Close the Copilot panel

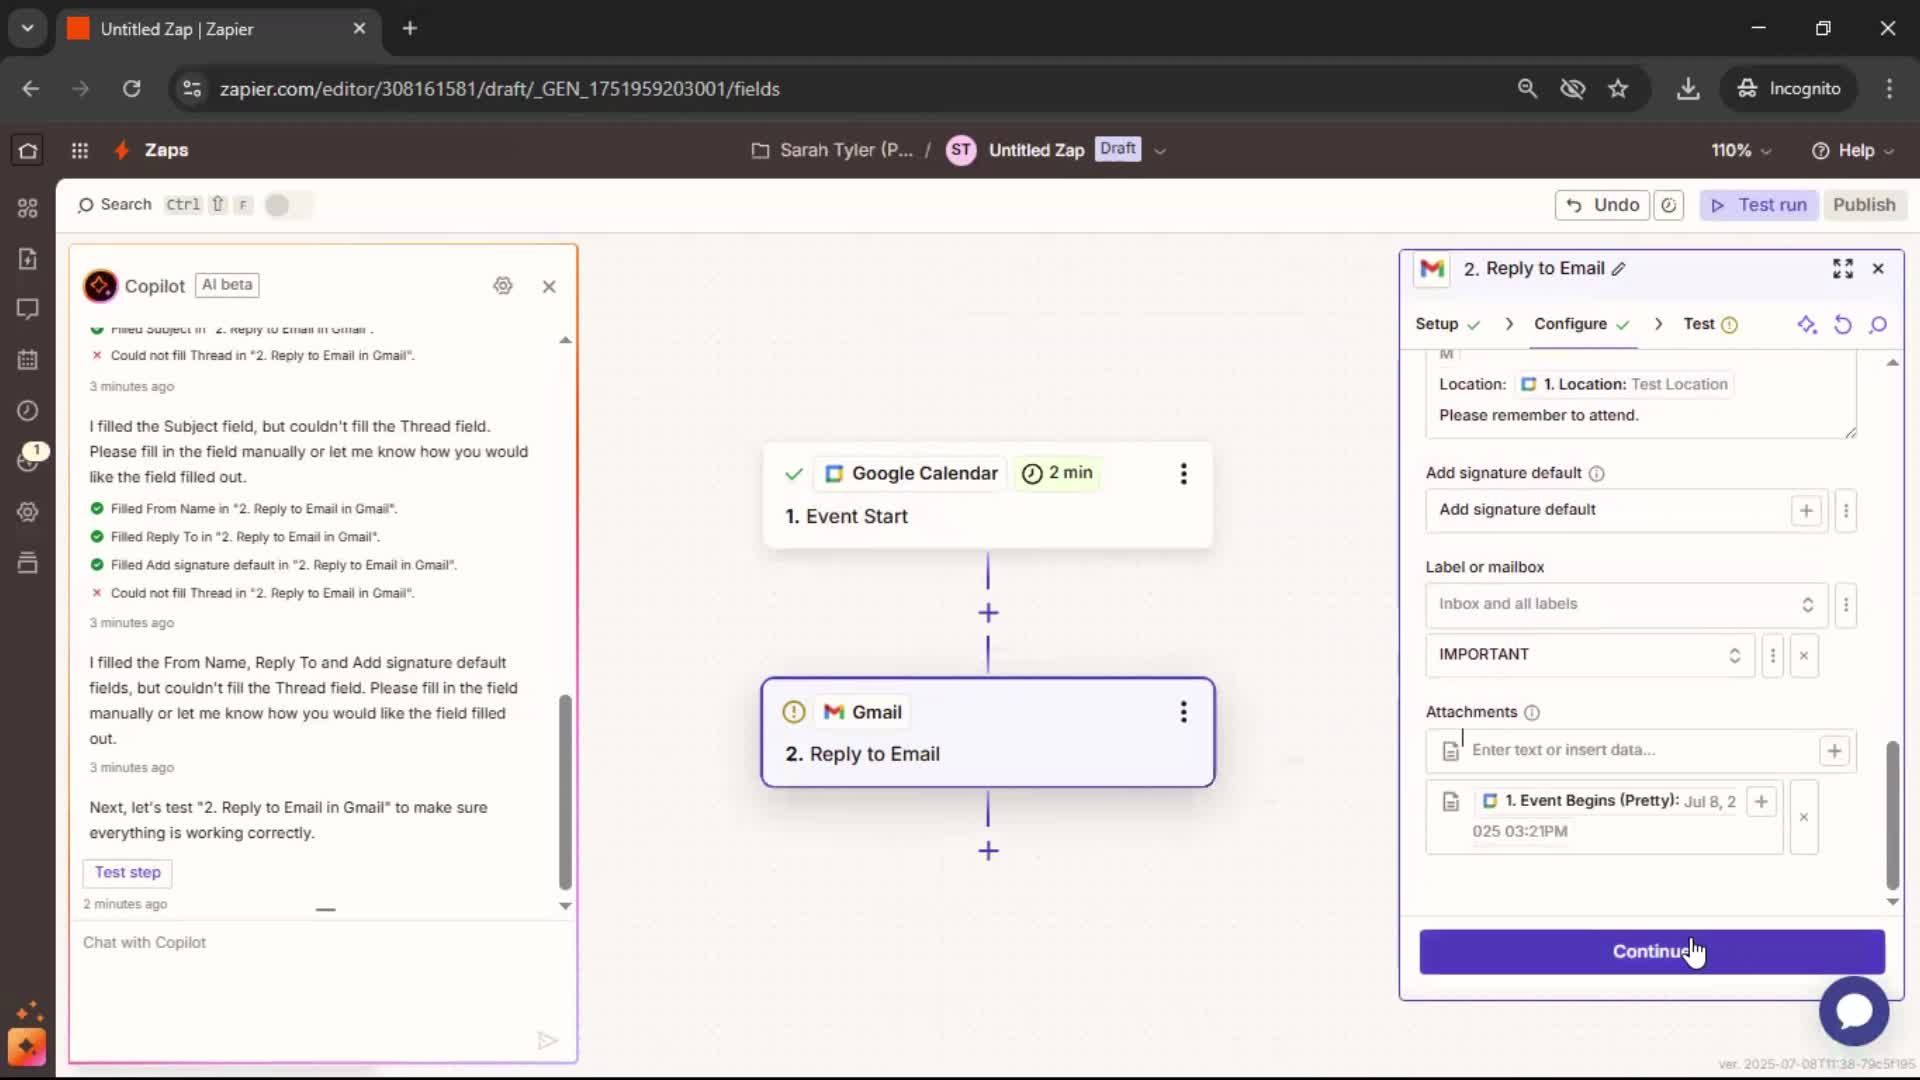point(549,286)
